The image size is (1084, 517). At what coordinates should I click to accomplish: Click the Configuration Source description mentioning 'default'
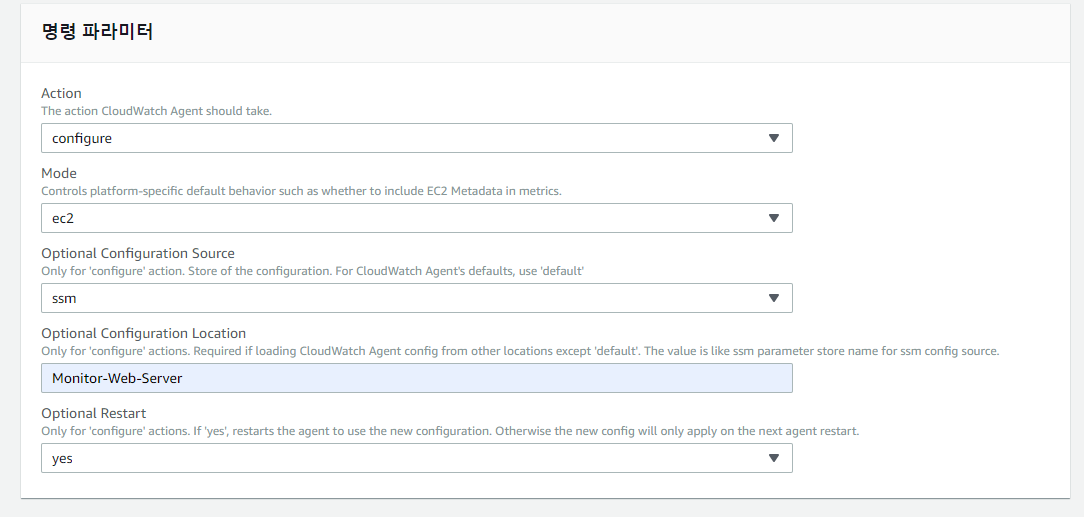click(312, 271)
